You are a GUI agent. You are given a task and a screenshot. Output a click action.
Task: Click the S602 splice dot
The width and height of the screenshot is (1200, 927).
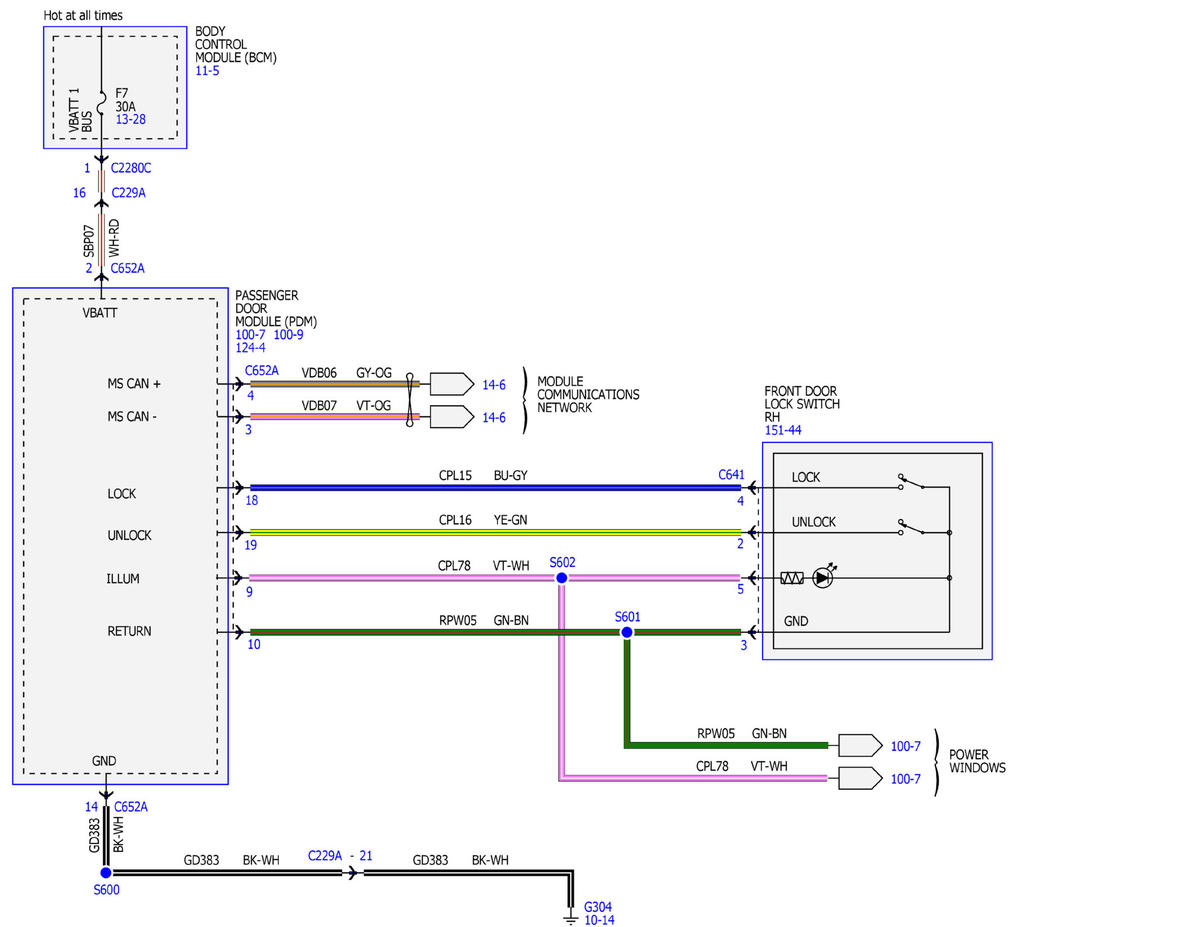click(x=562, y=578)
